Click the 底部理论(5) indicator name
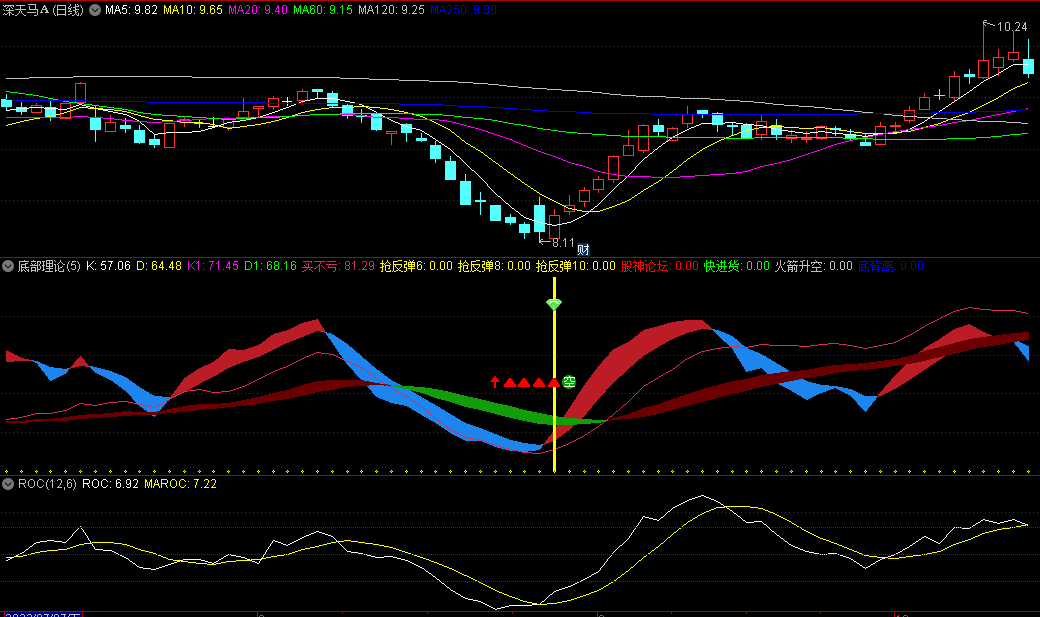1040x617 pixels. tap(49, 266)
